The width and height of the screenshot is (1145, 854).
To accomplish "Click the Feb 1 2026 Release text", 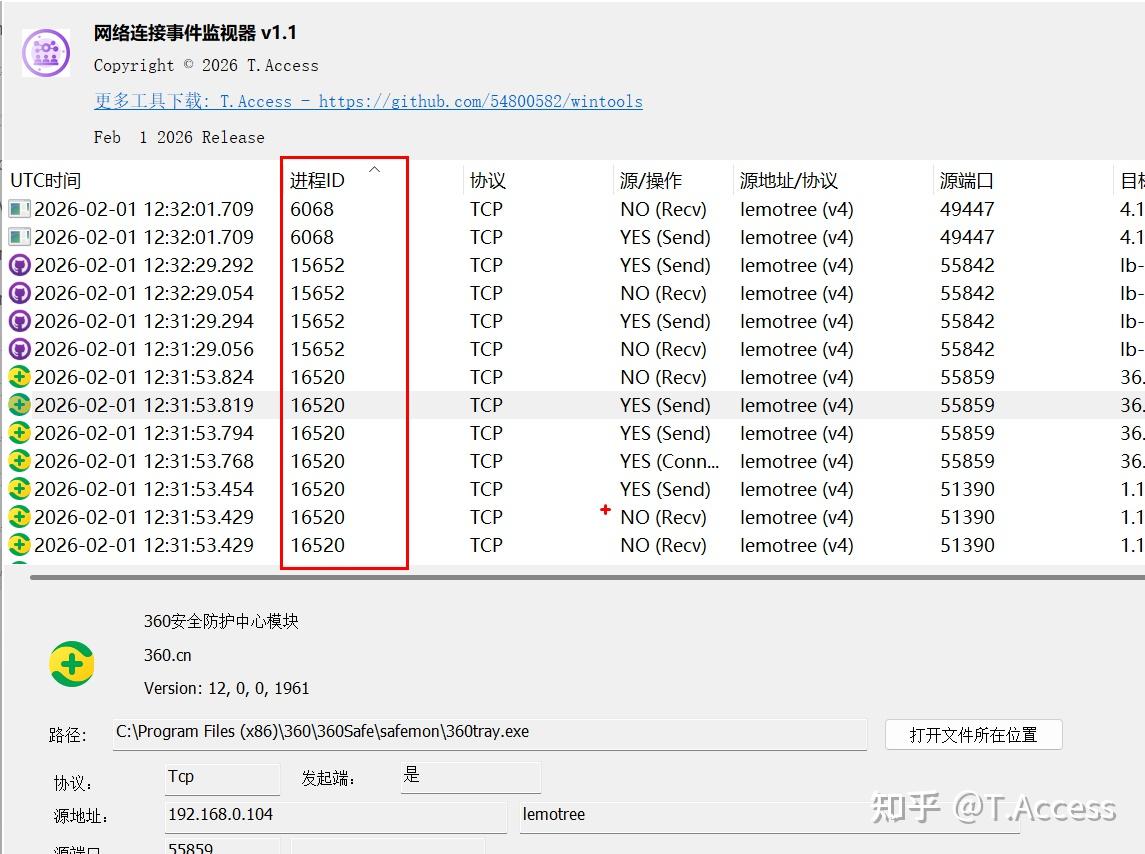I will pos(179,137).
